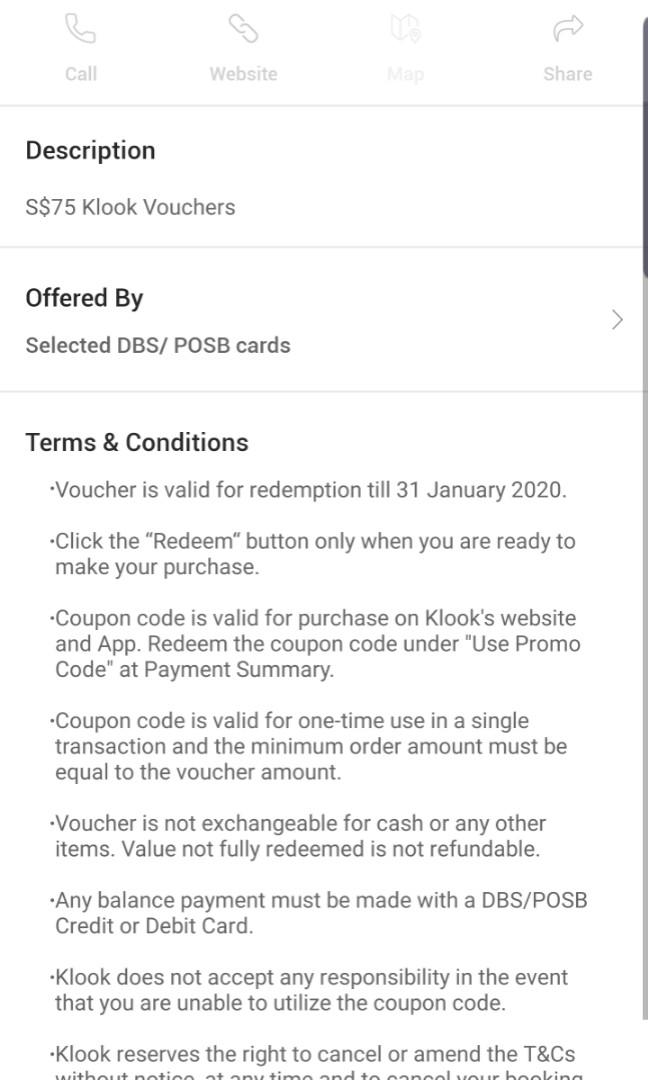Select the 'Website' text label
The height and width of the screenshot is (1080, 648).
(x=243, y=73)
